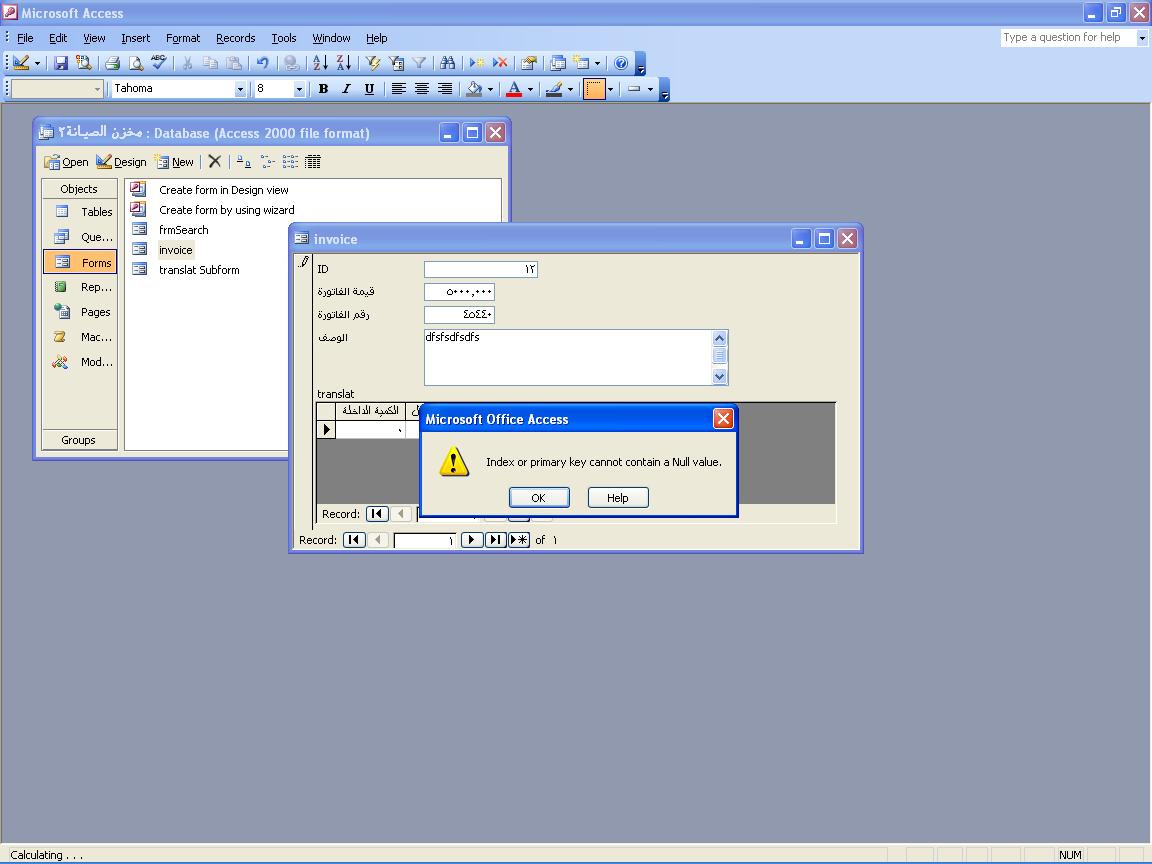1152x864 pixels.
Task: Toggle Align Right button
Action: tap(445, 89)
